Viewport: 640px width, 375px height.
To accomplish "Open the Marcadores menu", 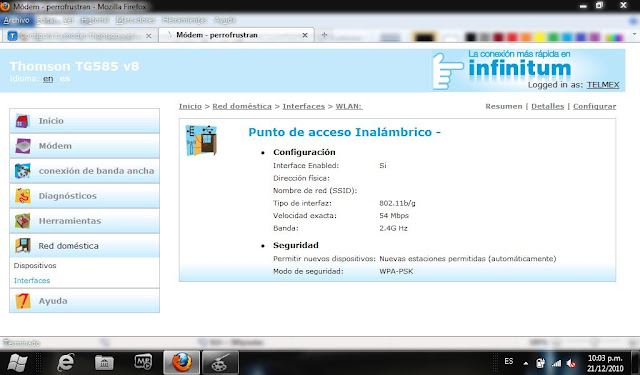I will (x=135, y=20).
